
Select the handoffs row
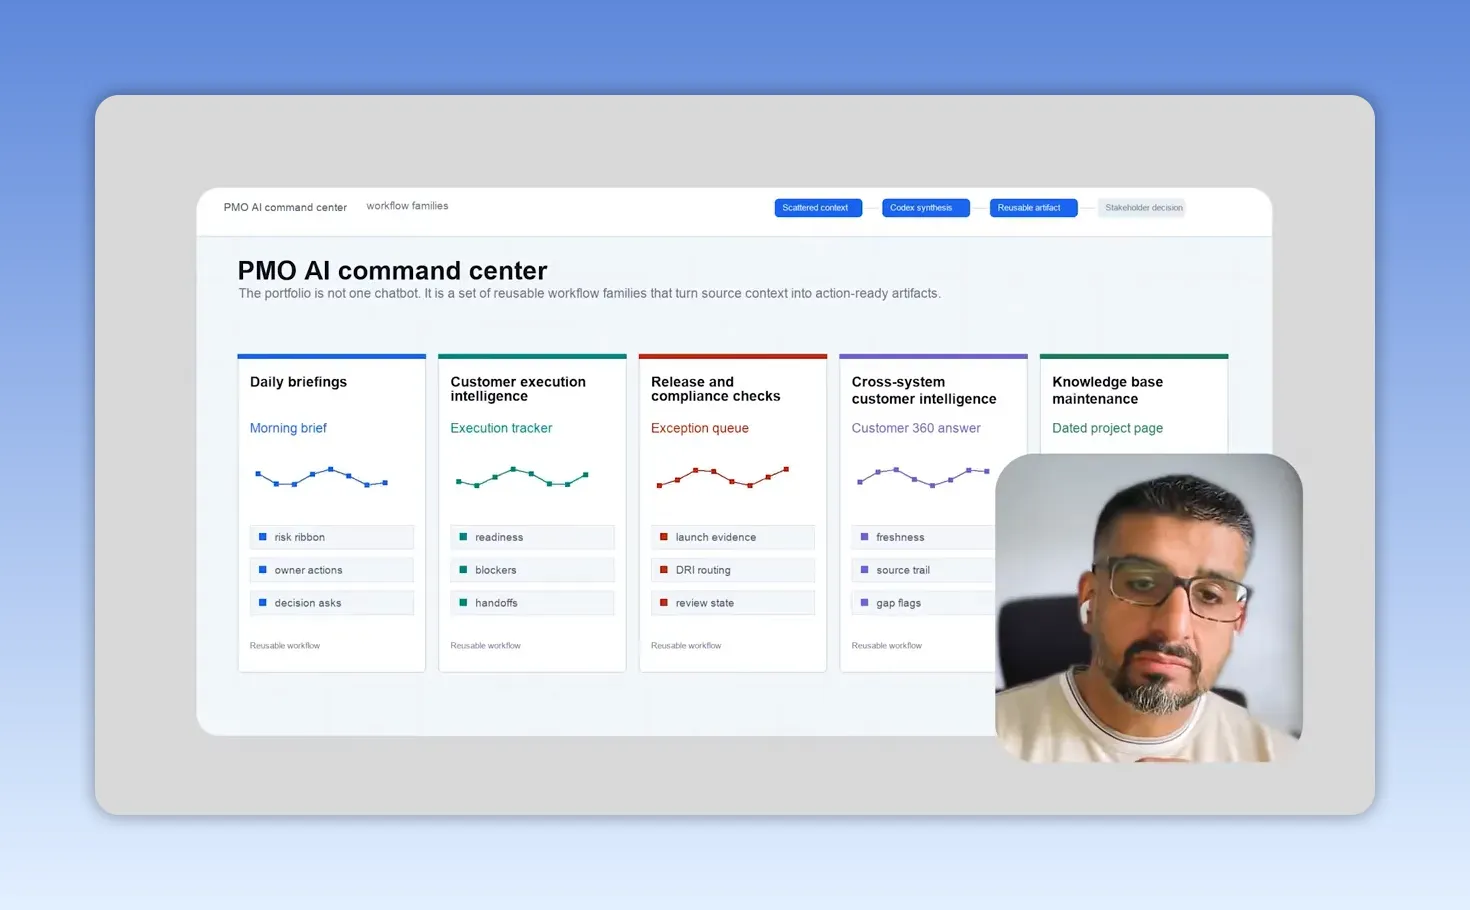click(532, 603)
